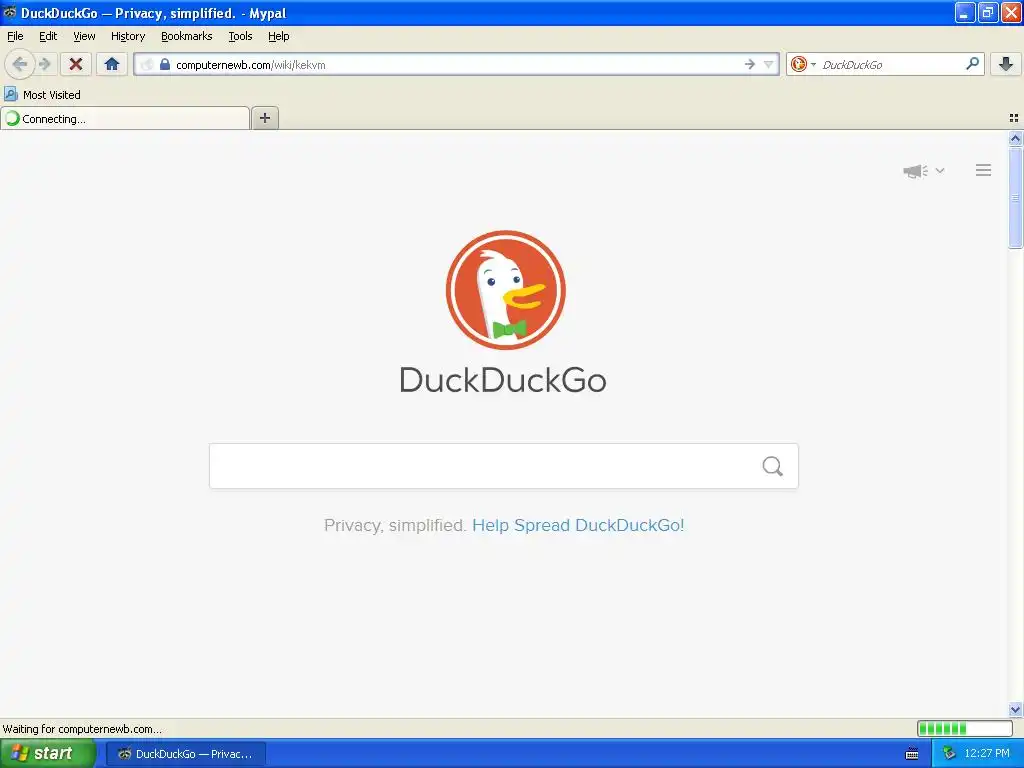The width and height of the screenshot is (1024, 768).
Task: Open the Home page button
Action: tap(112, 64)
